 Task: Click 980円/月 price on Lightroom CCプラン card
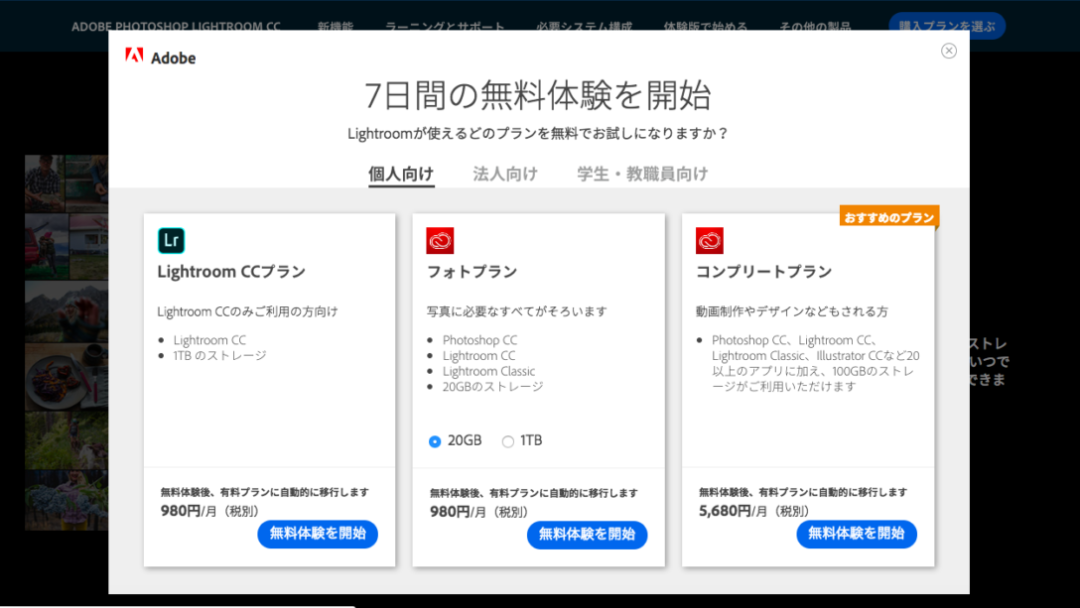pyautogui.click(x=209, y=511)
